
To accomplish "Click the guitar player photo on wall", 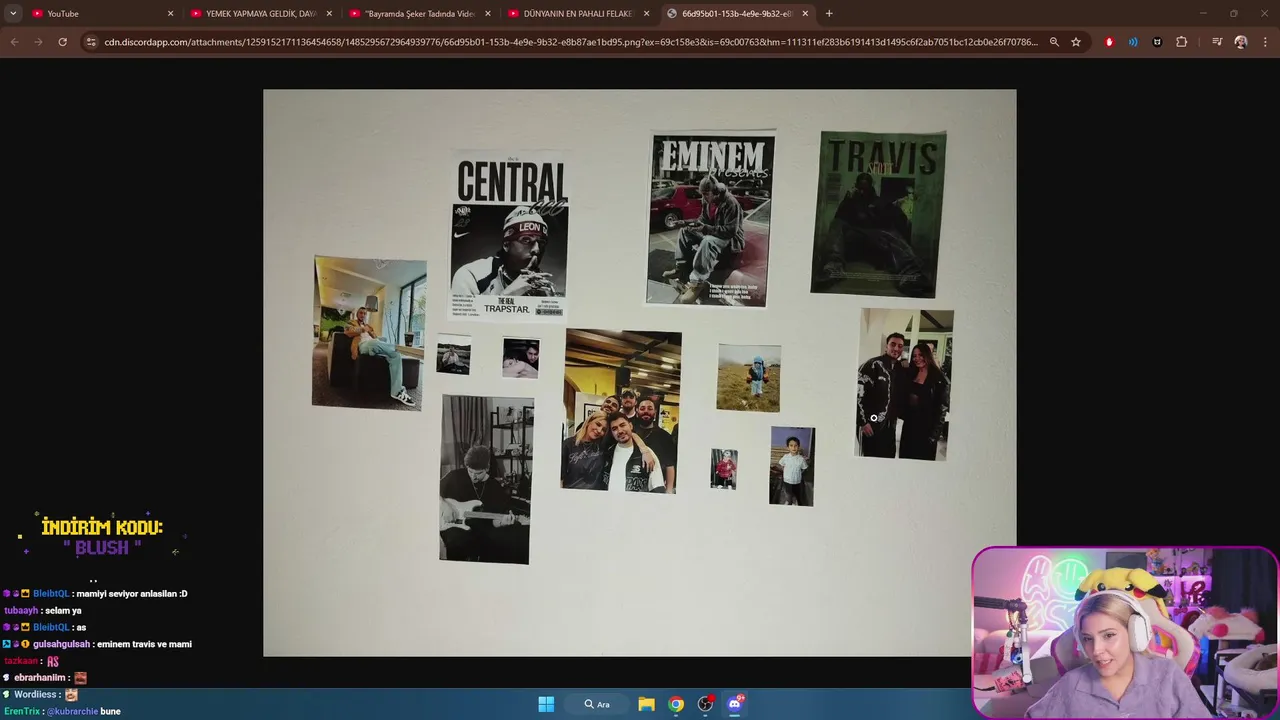I will (486, 479).
